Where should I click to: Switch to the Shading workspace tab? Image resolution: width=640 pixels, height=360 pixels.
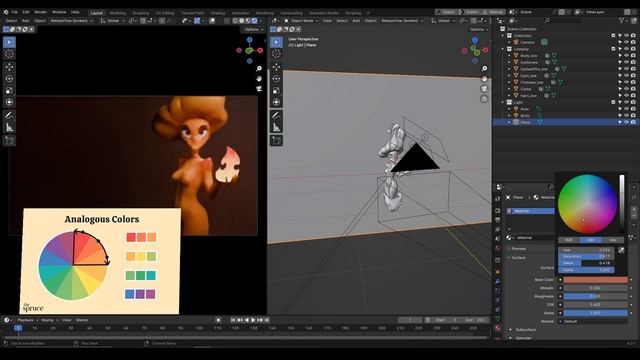point(218,13)
